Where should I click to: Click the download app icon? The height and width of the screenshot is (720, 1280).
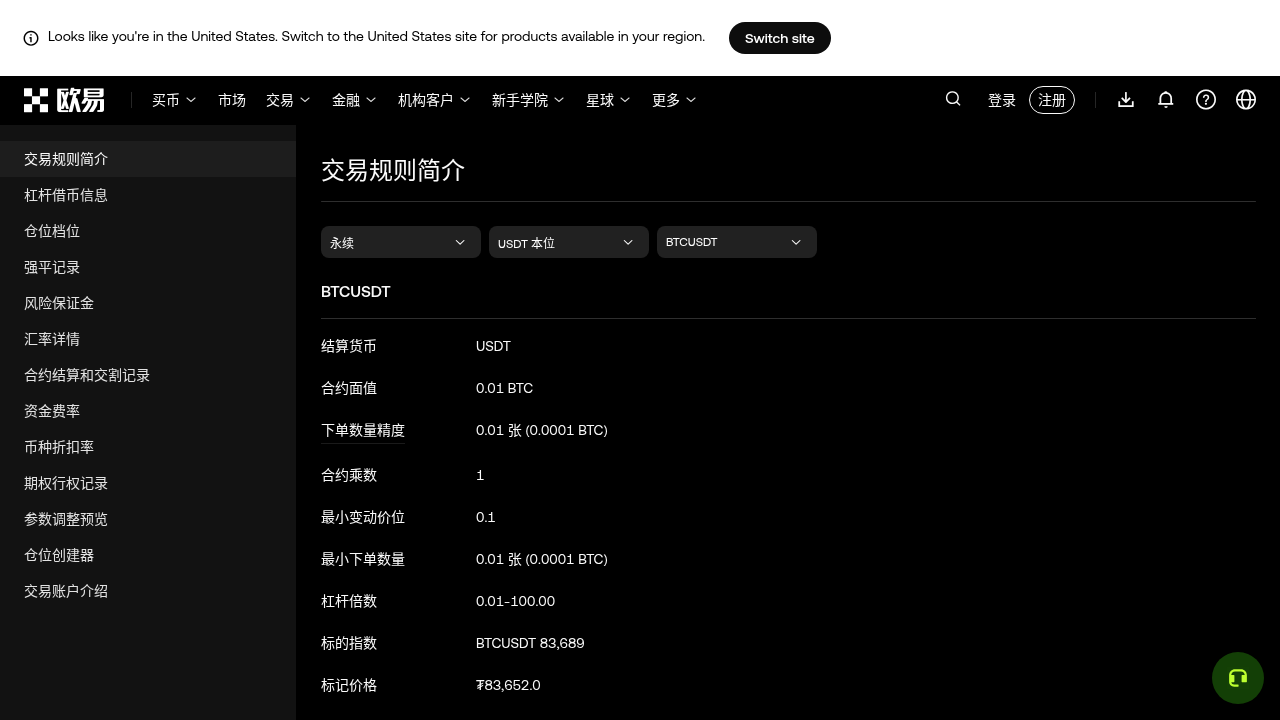pyautogui.click(x=1126, y=100)
